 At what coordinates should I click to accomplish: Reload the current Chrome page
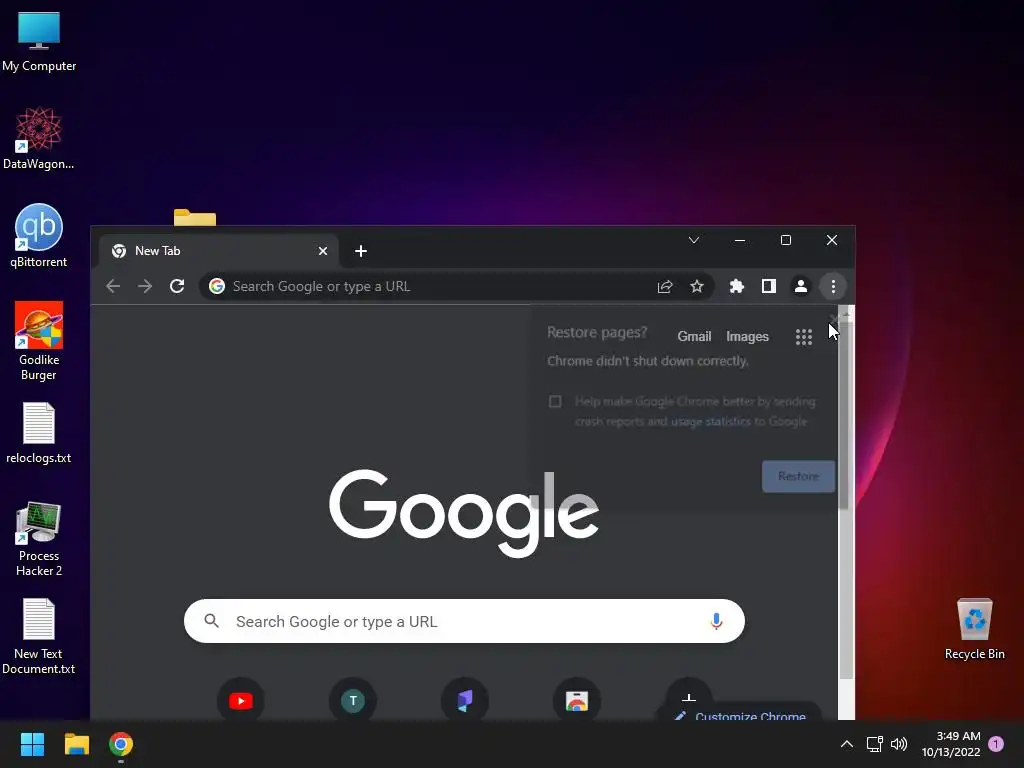click(x=177, y=286)
